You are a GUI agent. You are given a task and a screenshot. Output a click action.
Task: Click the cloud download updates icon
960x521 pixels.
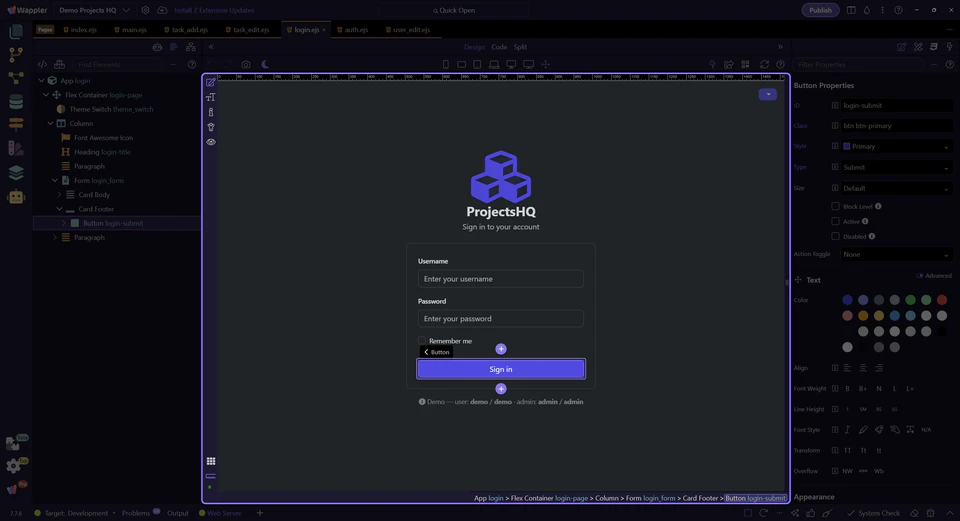coord(162,10)
